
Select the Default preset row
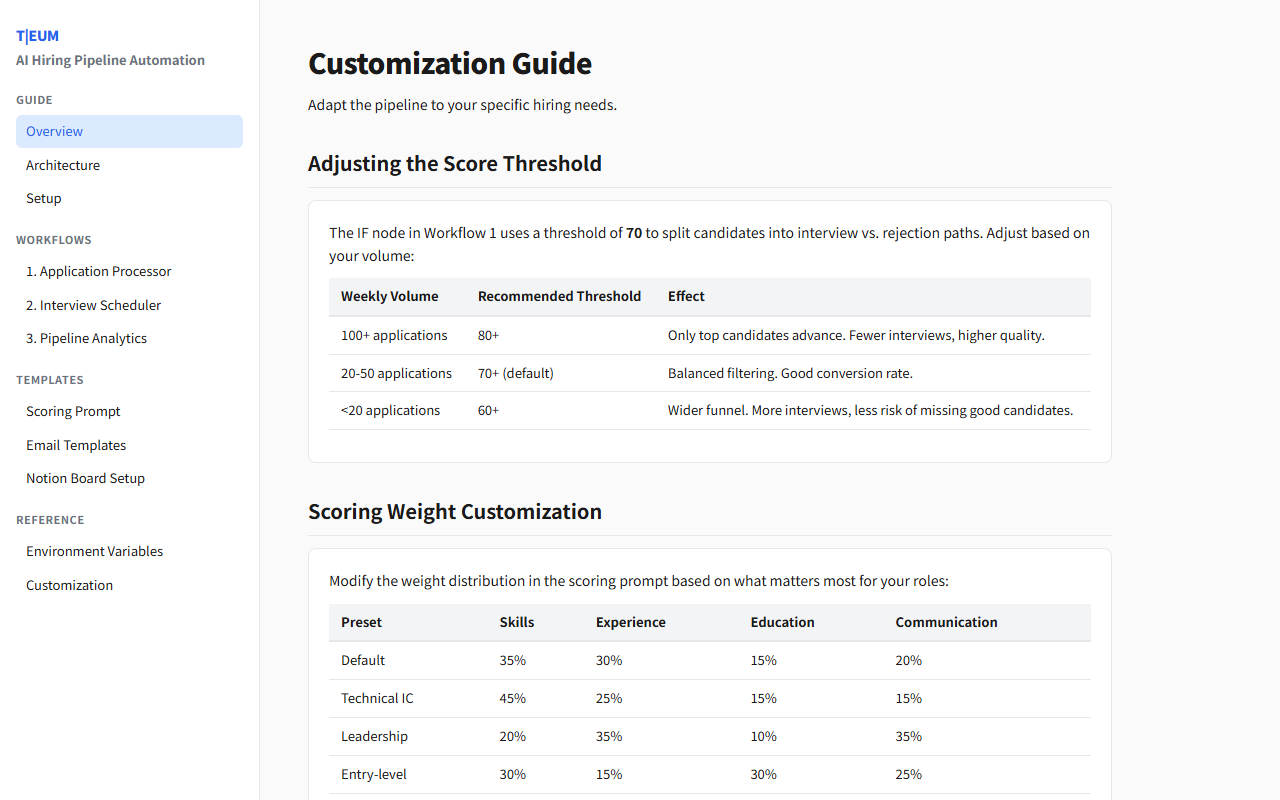click(x=363, y=660)
